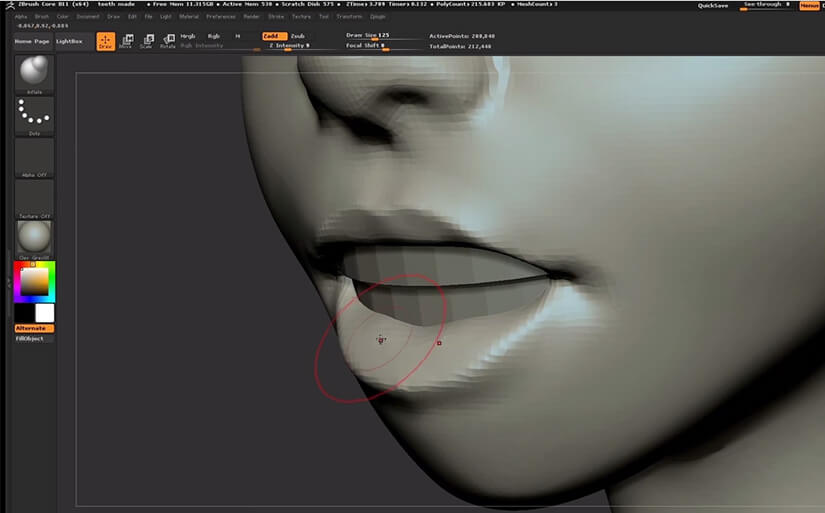
Task: Click the ActivePoints count text
Action: (462, 36)
